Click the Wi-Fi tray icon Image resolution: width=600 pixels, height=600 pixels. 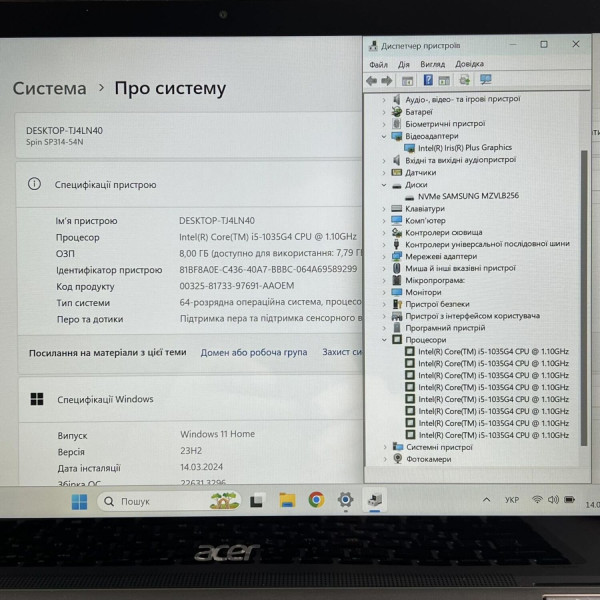(x=537, y=499)
